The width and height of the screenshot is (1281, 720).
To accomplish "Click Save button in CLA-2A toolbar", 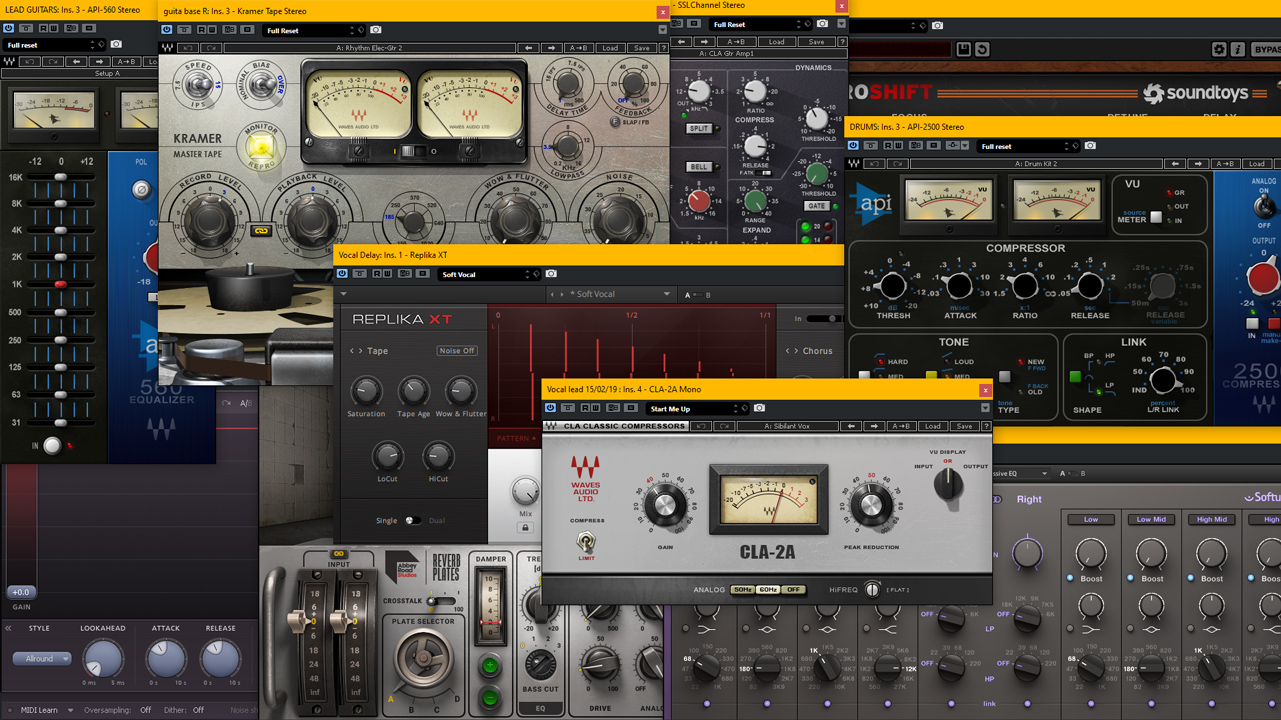I will pos(964,426).
